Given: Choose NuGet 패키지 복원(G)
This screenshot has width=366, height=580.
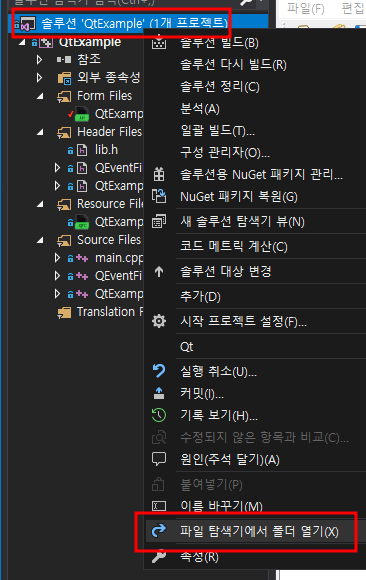Looking at the screenshot, I should (239, 197).
